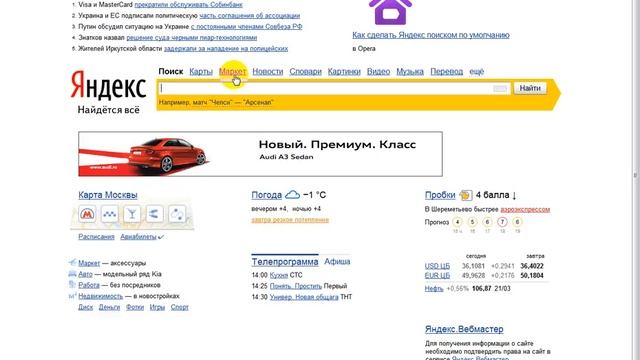
Task: Open Авто link beside модельный ряд Kia
Action: pyautogui.click(x=85, y=274)
